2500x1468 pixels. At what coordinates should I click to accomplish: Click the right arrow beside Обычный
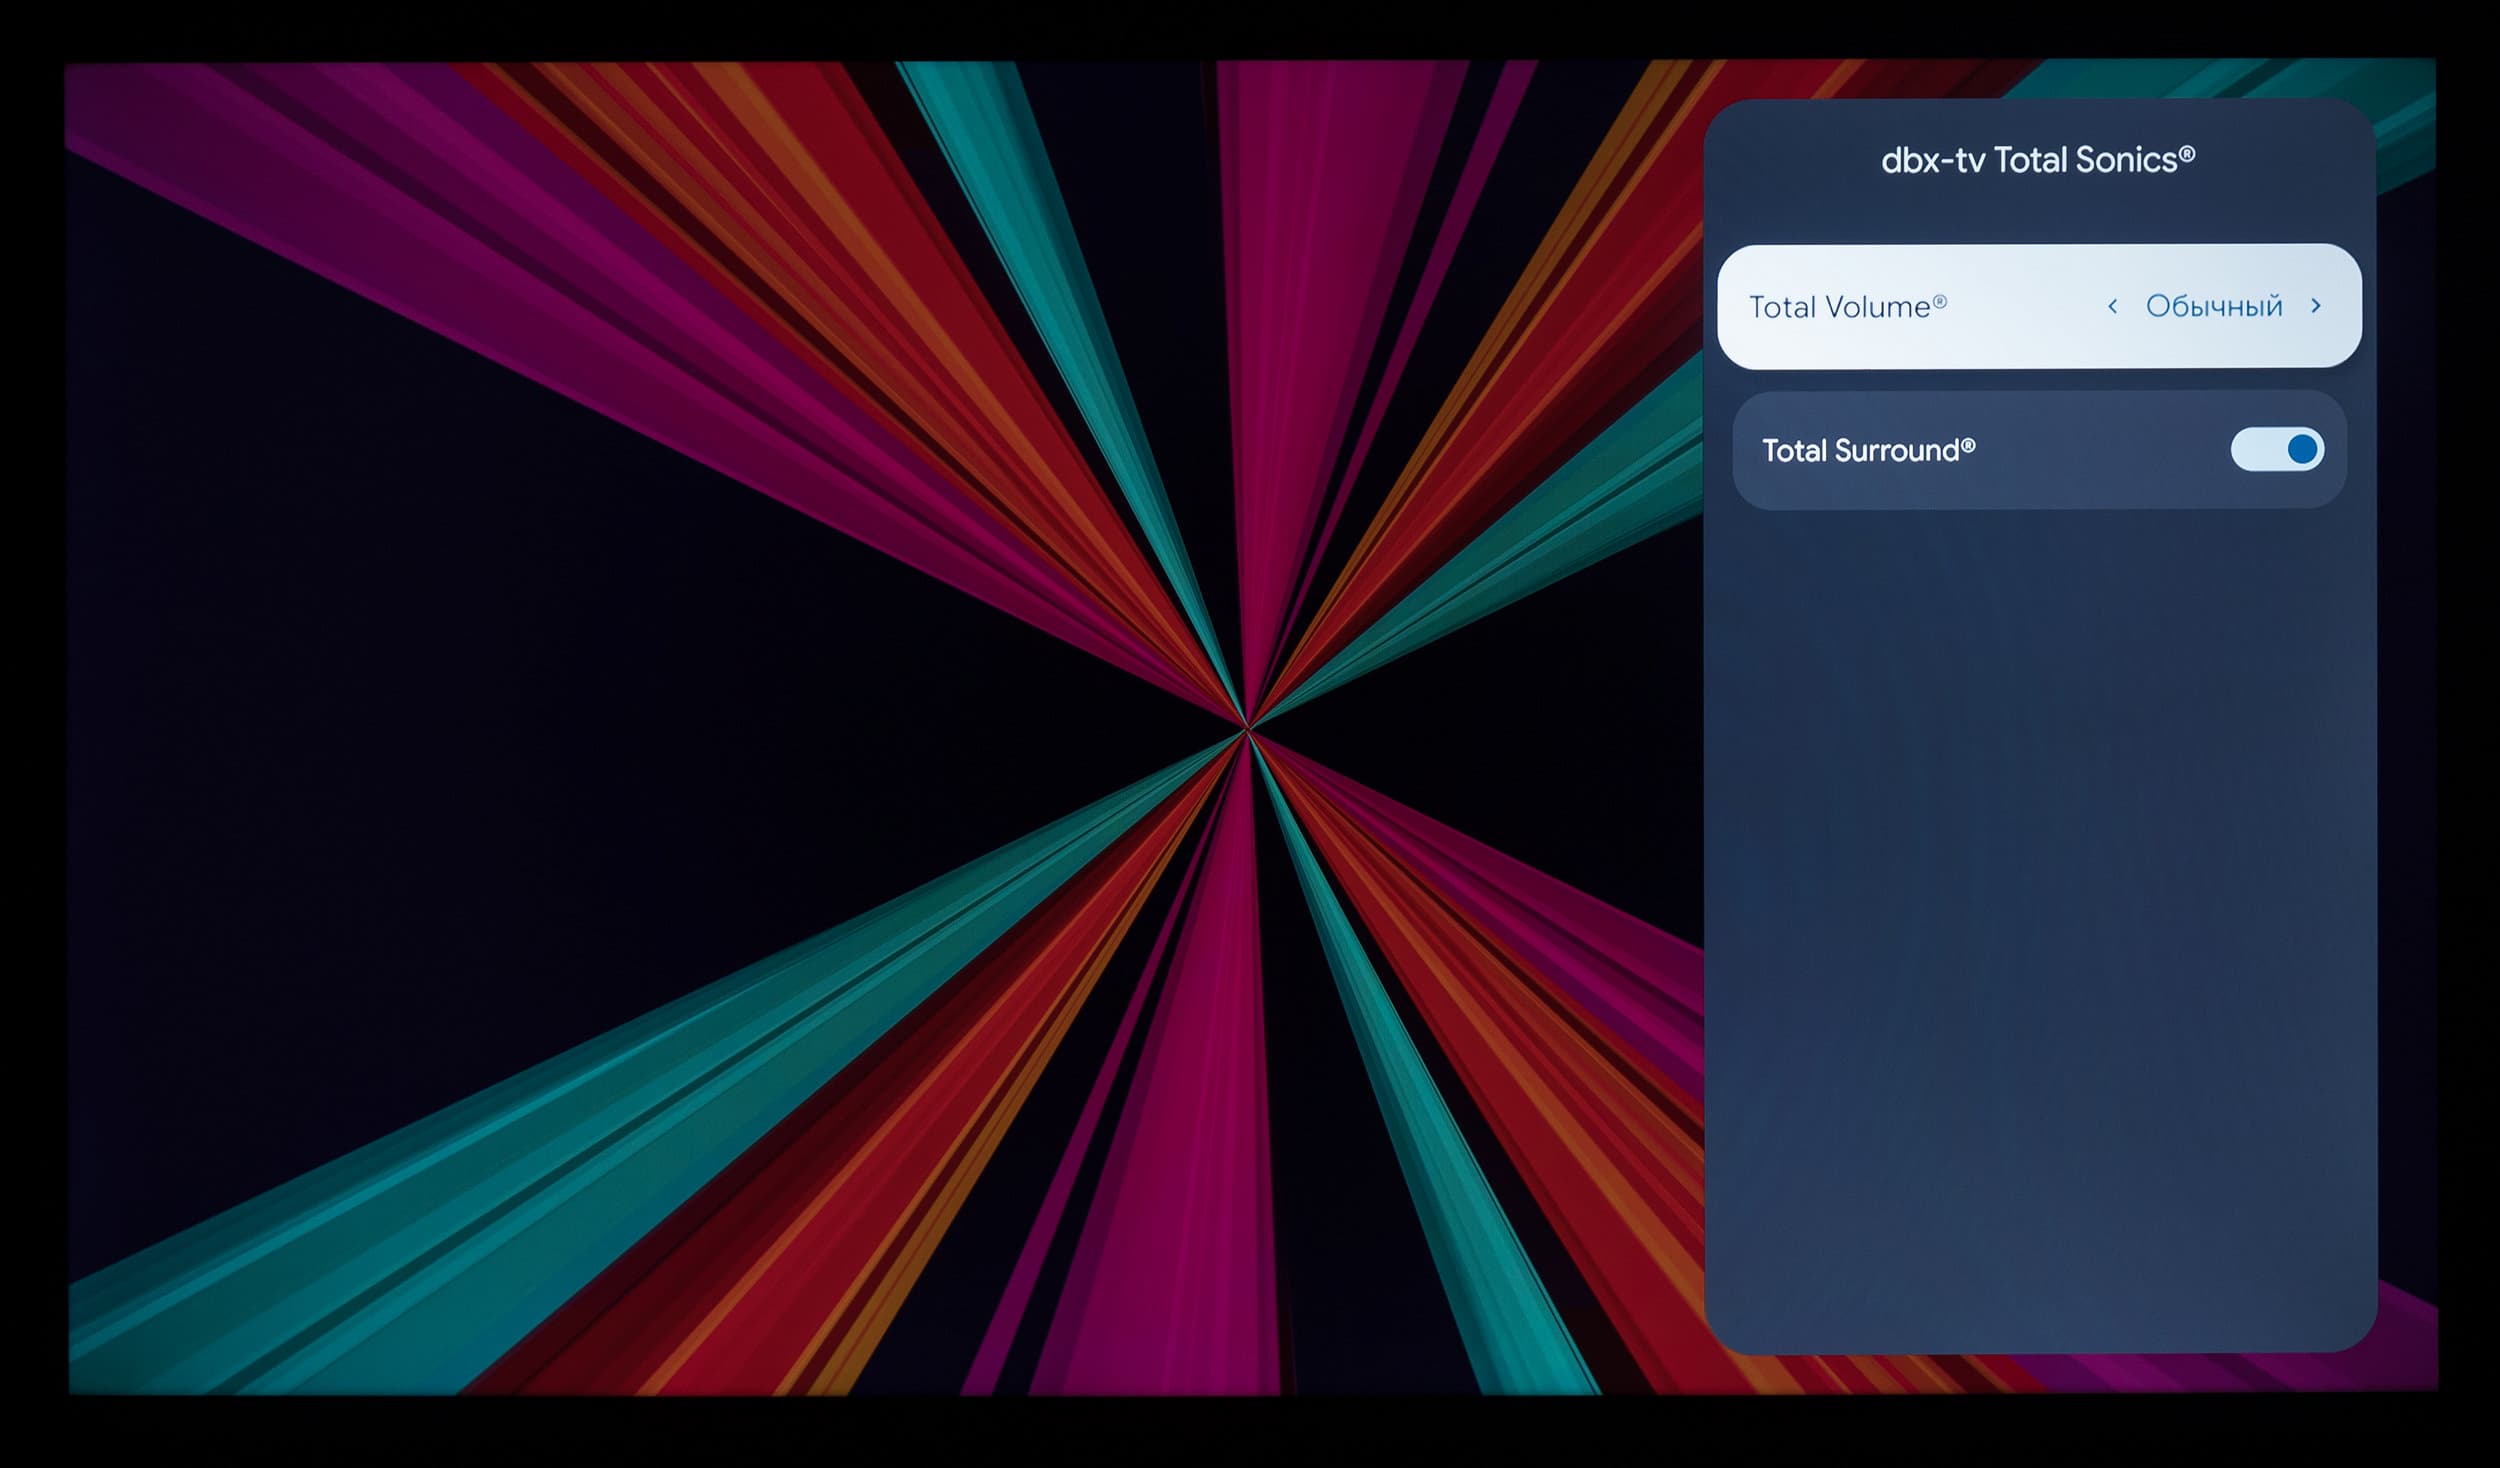[2316, 306]
